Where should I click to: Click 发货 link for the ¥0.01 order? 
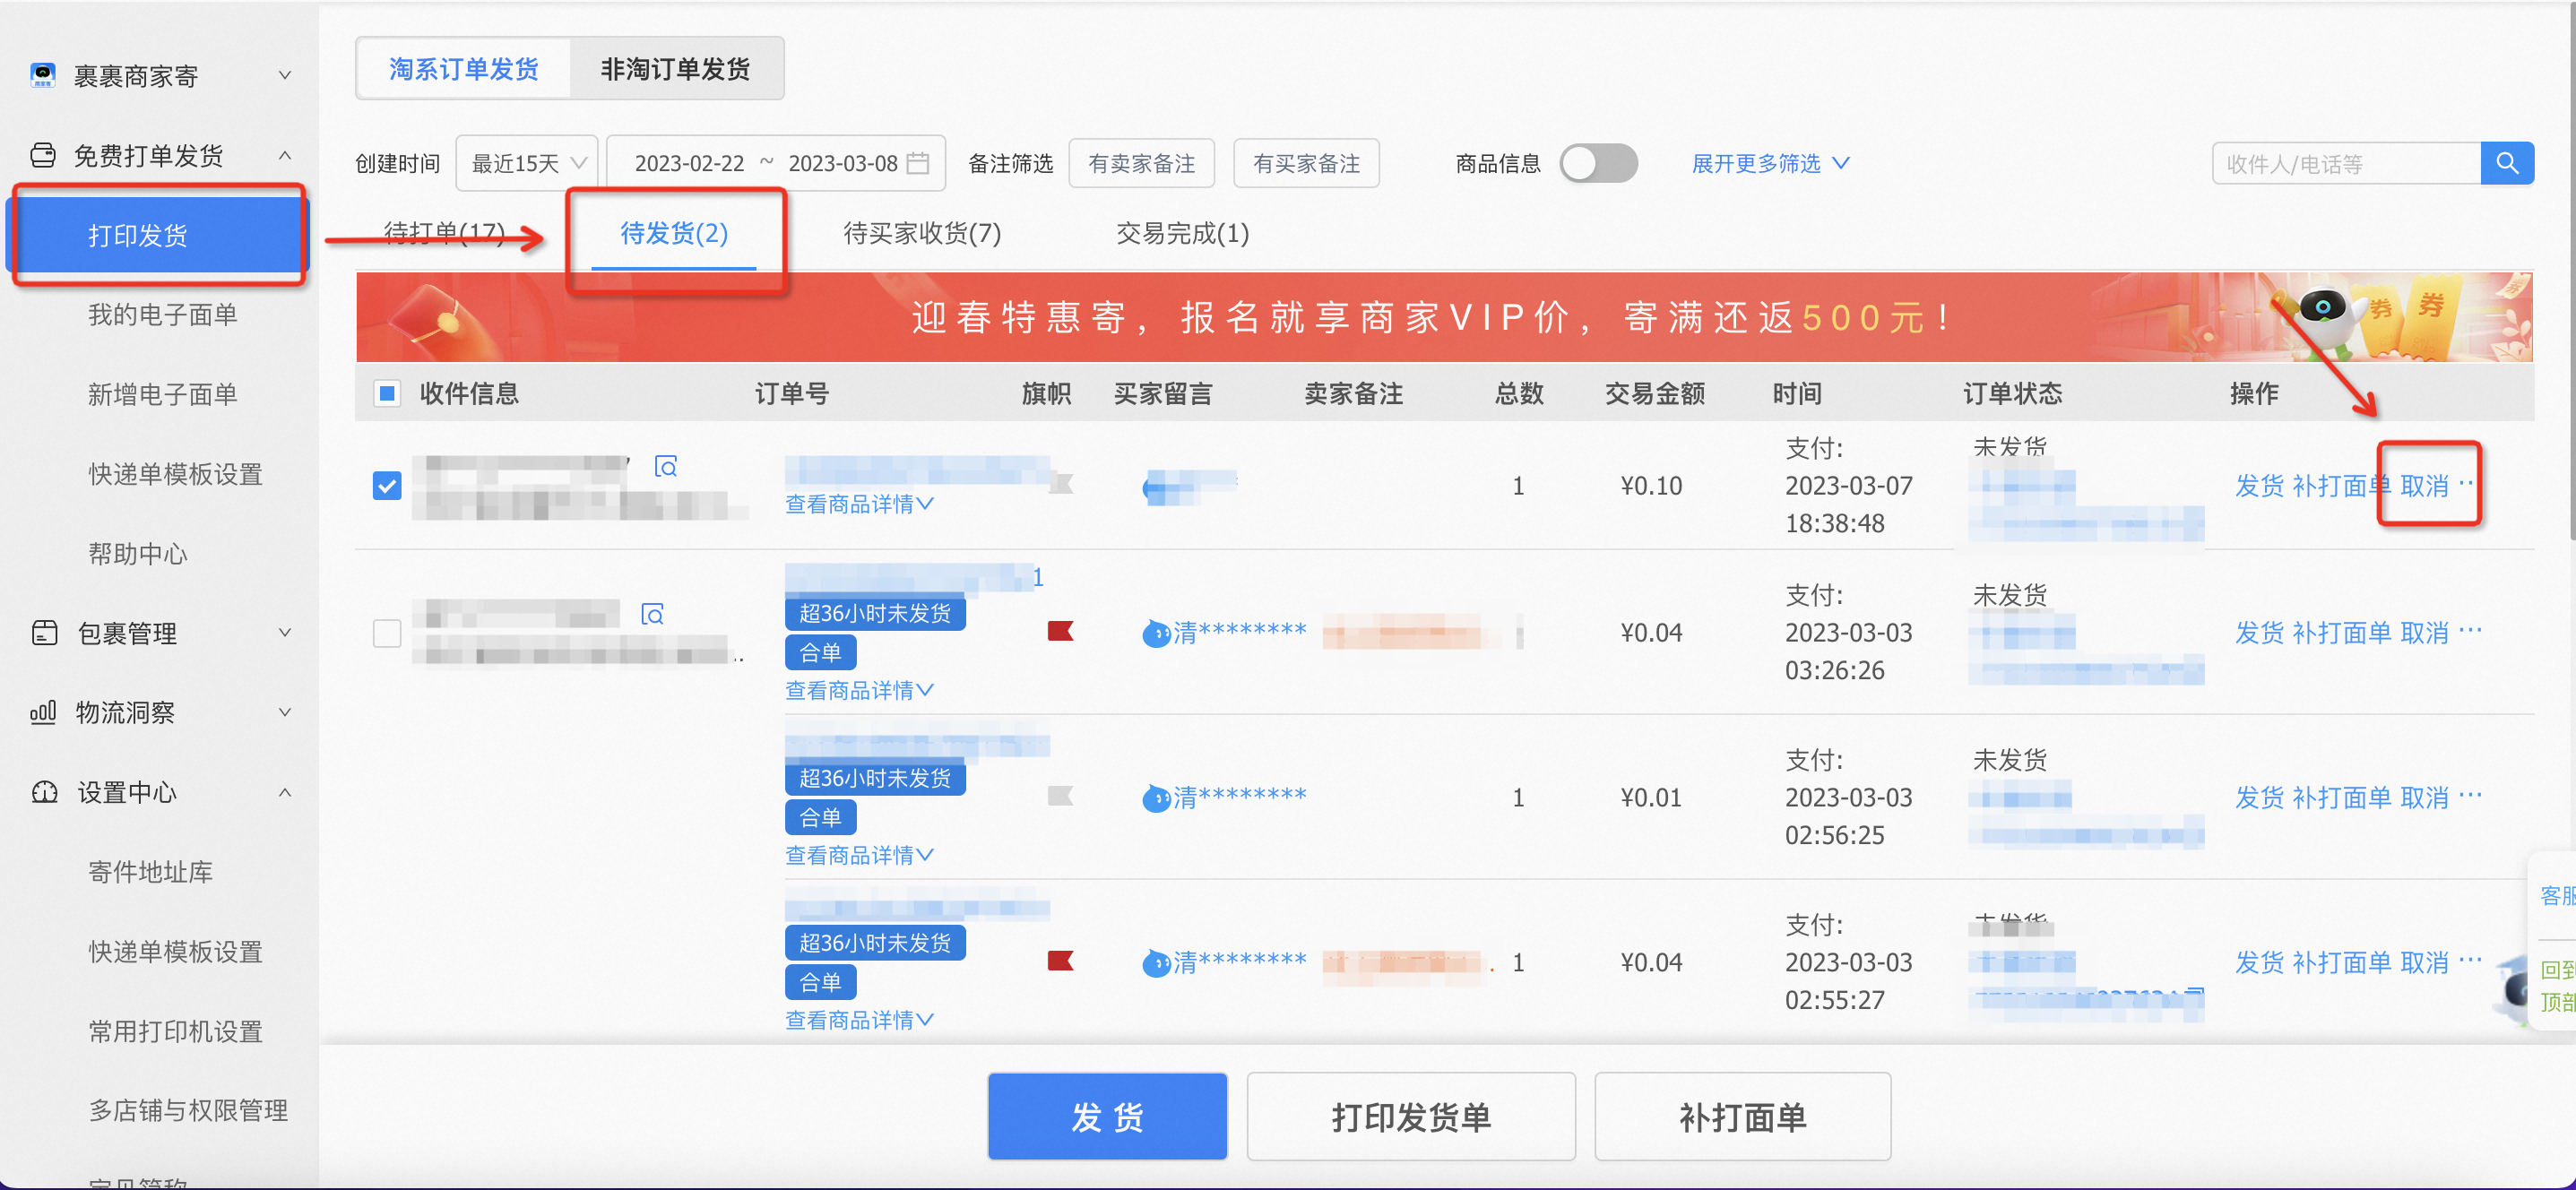(x=2259, y=798)
